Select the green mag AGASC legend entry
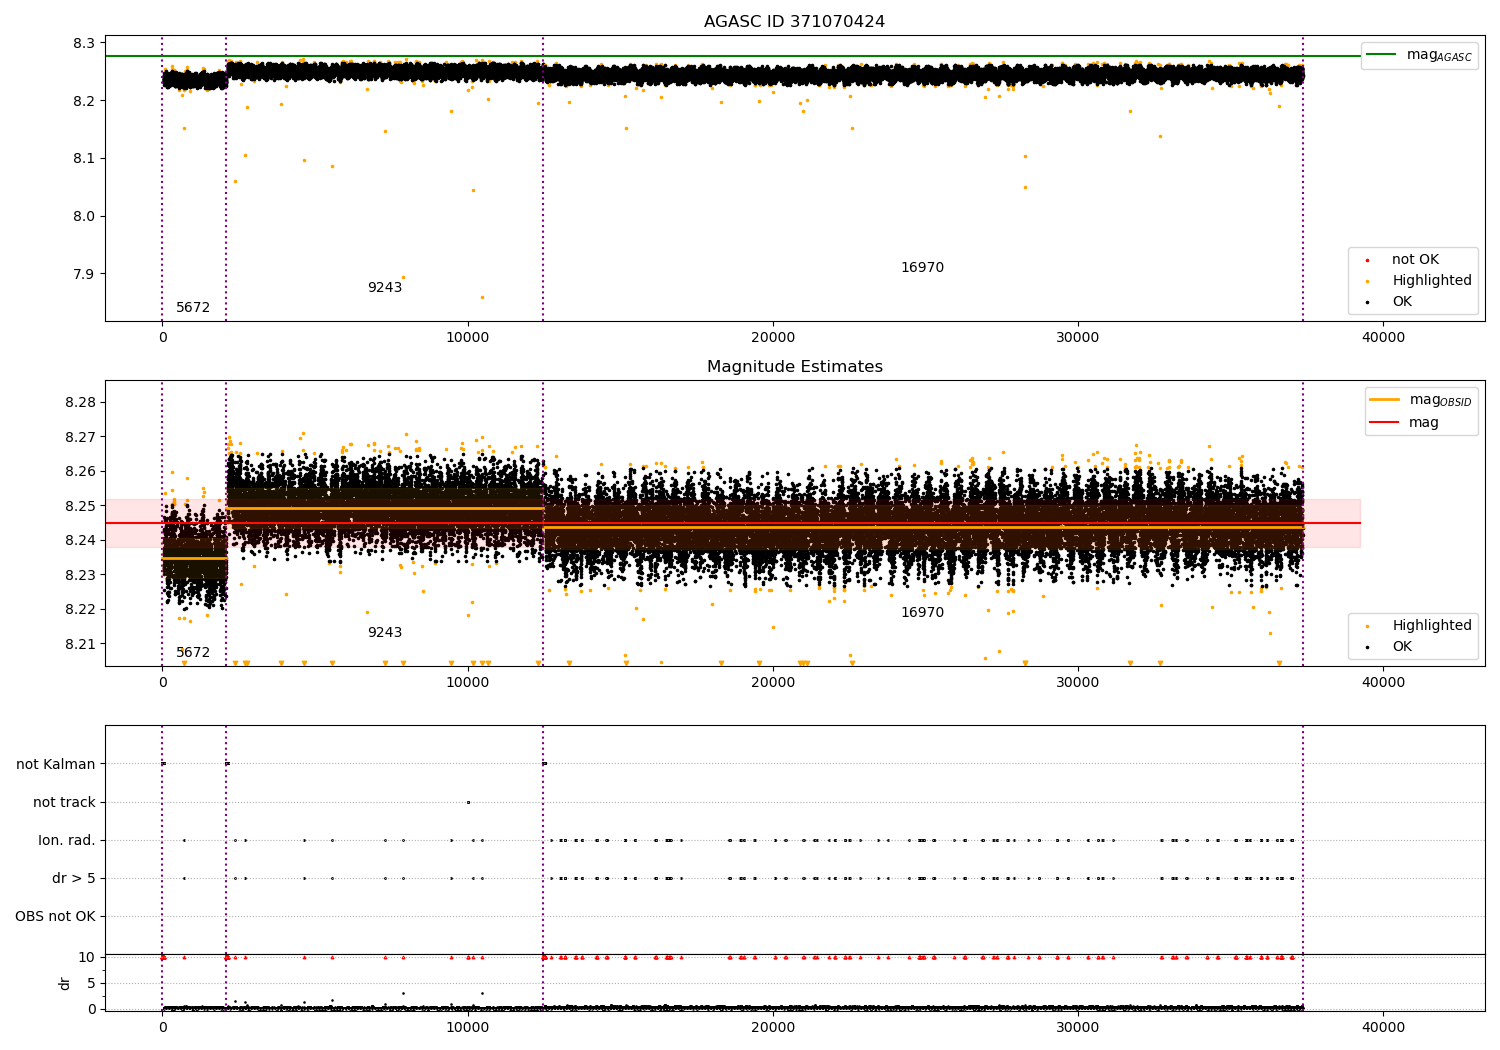The height and width of the screenshot is (1050, 1500). point(1419,55)
